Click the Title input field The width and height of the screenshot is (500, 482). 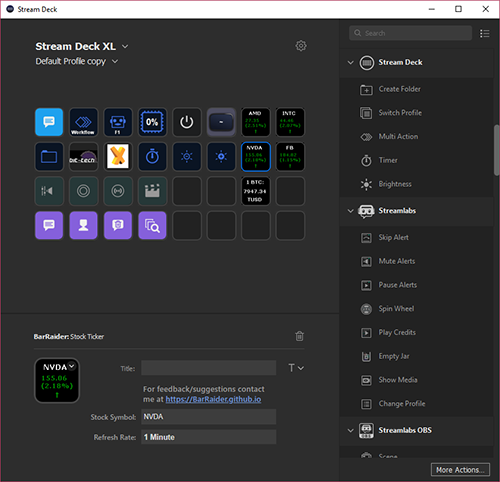209,368
